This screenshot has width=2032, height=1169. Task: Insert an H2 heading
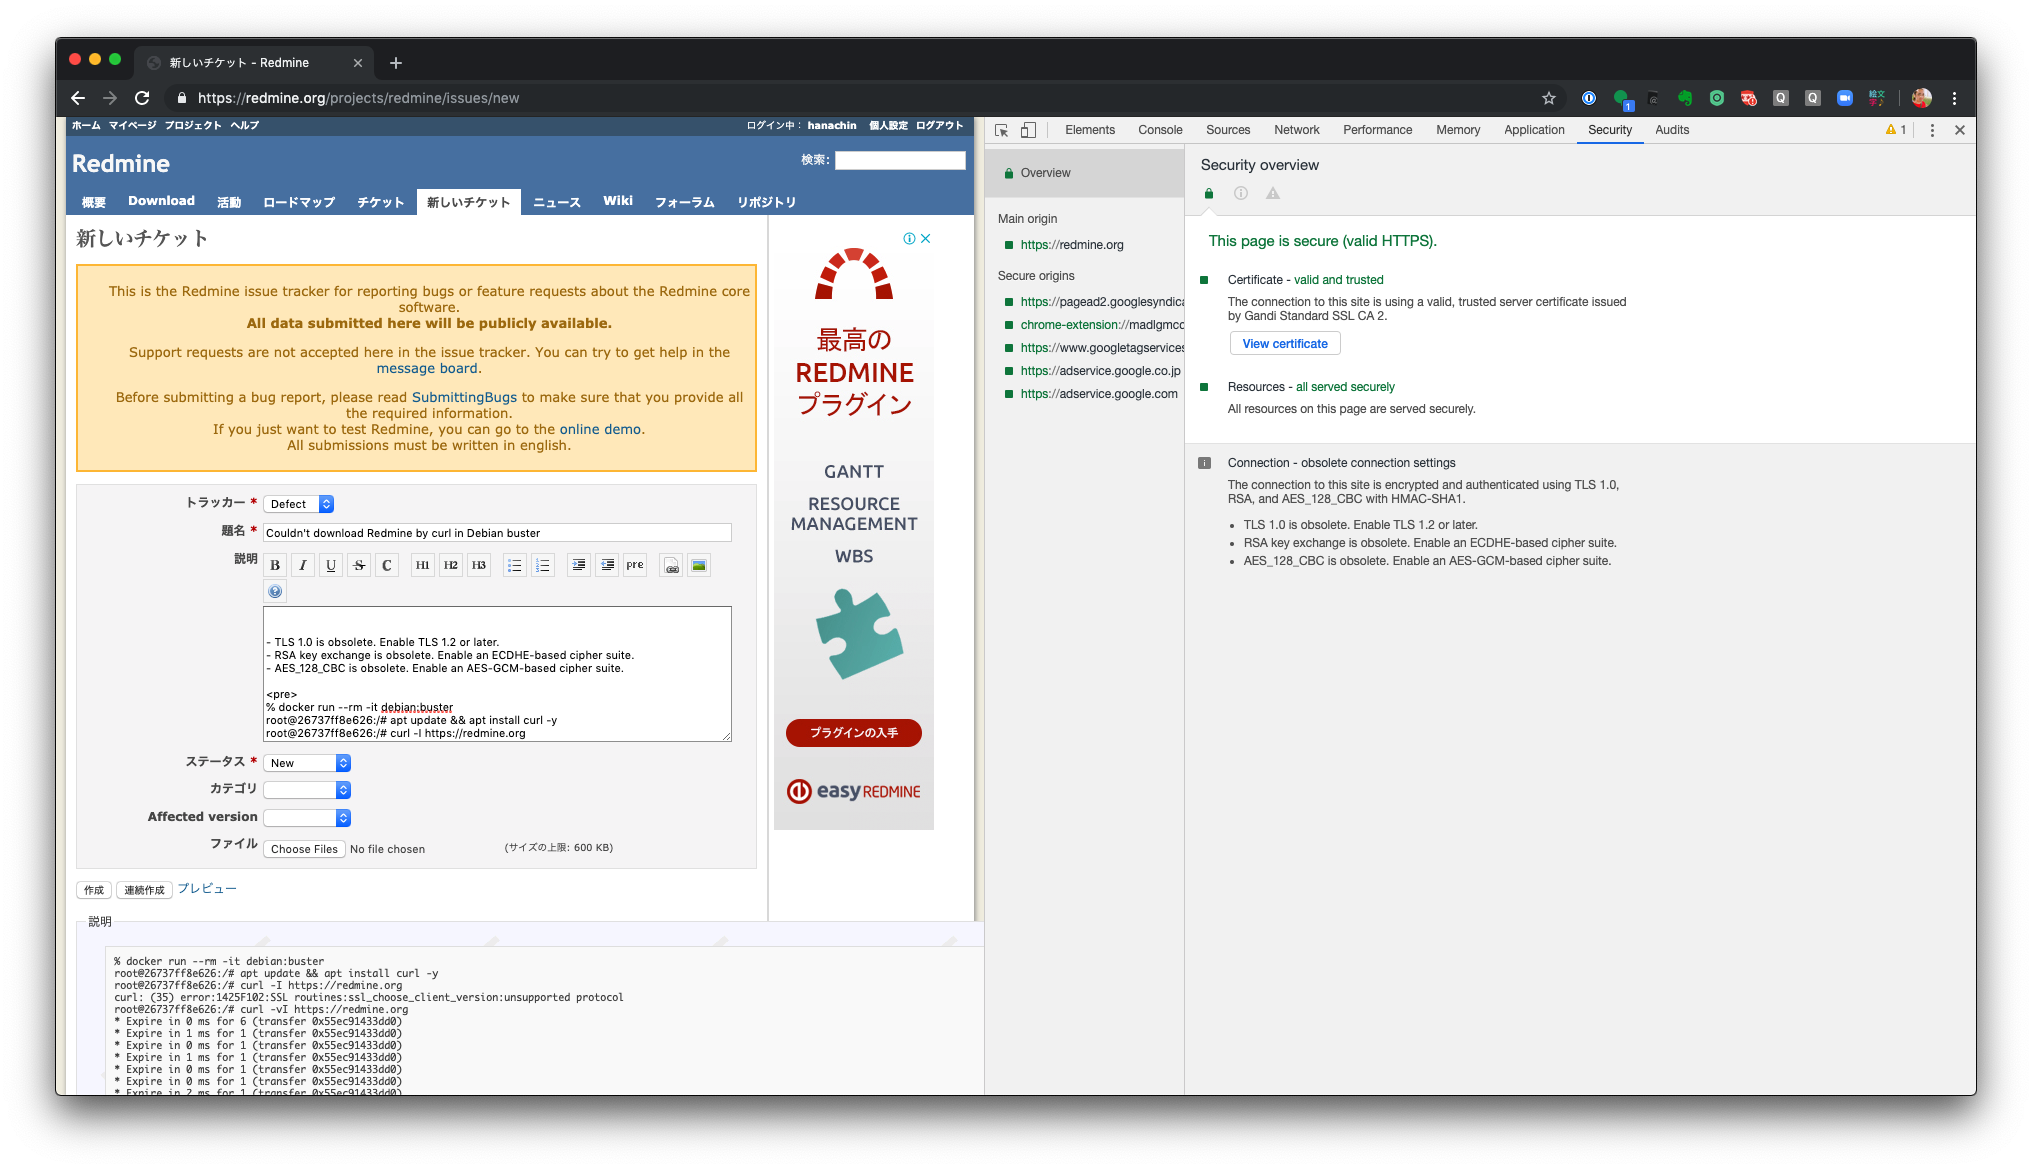point(451,565)
